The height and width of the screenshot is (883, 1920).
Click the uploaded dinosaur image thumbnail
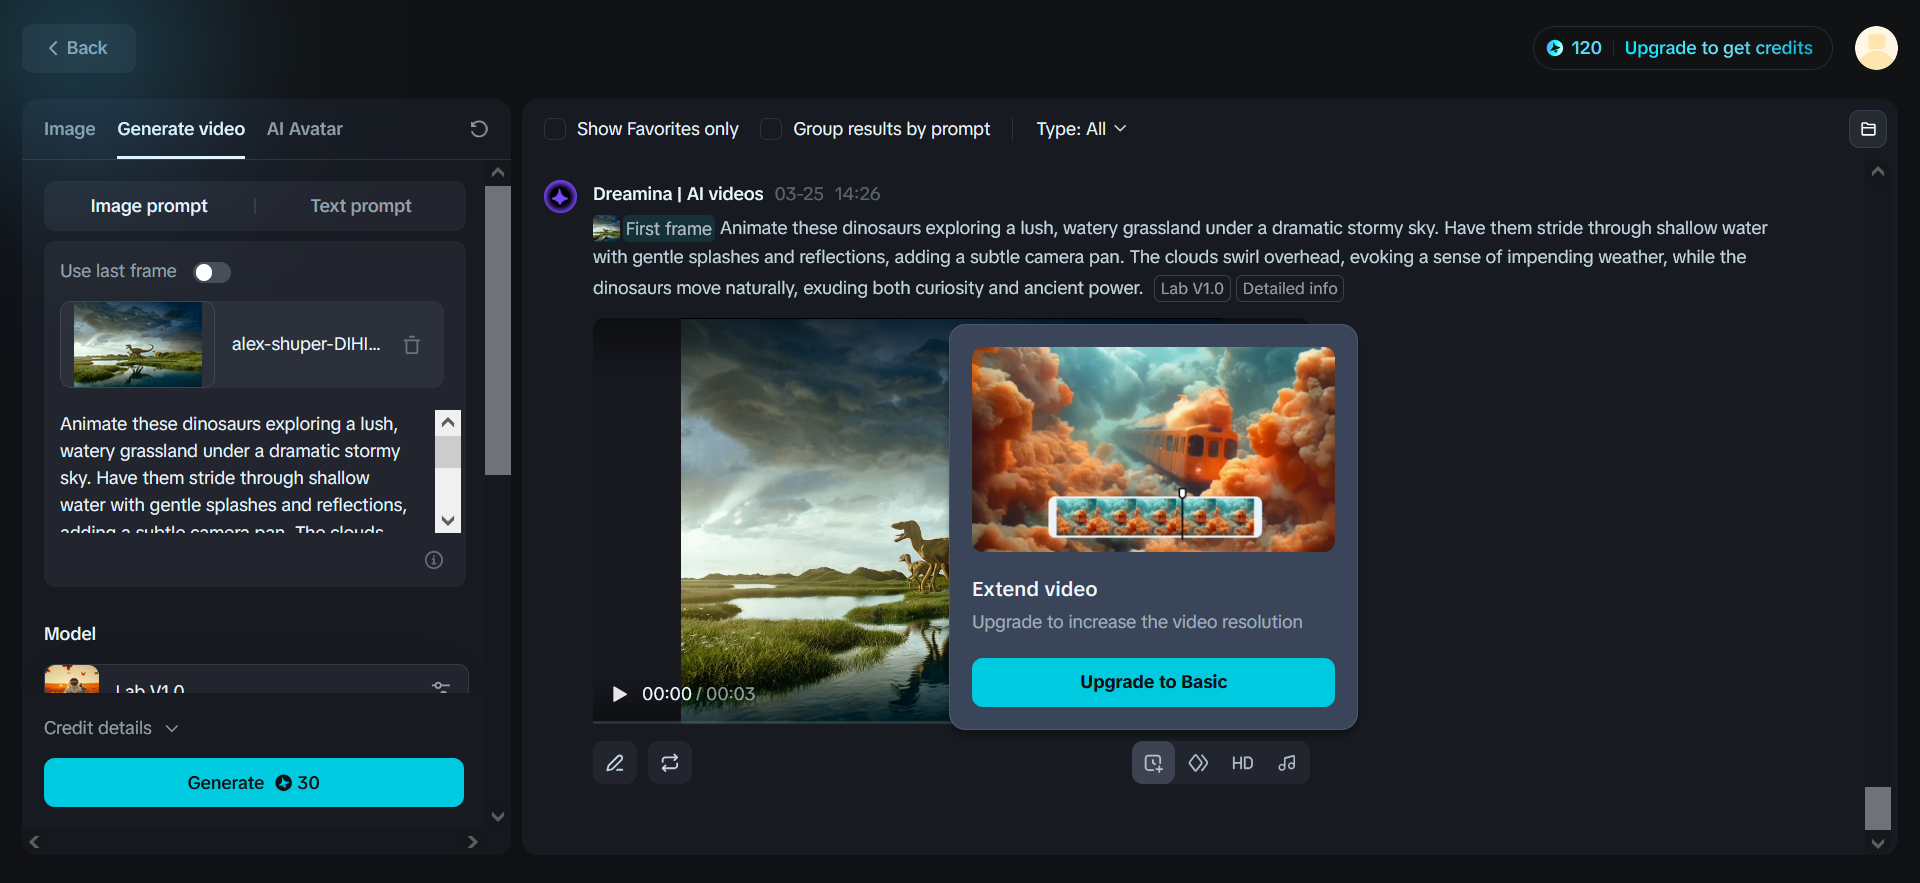(x=138, y=345)
